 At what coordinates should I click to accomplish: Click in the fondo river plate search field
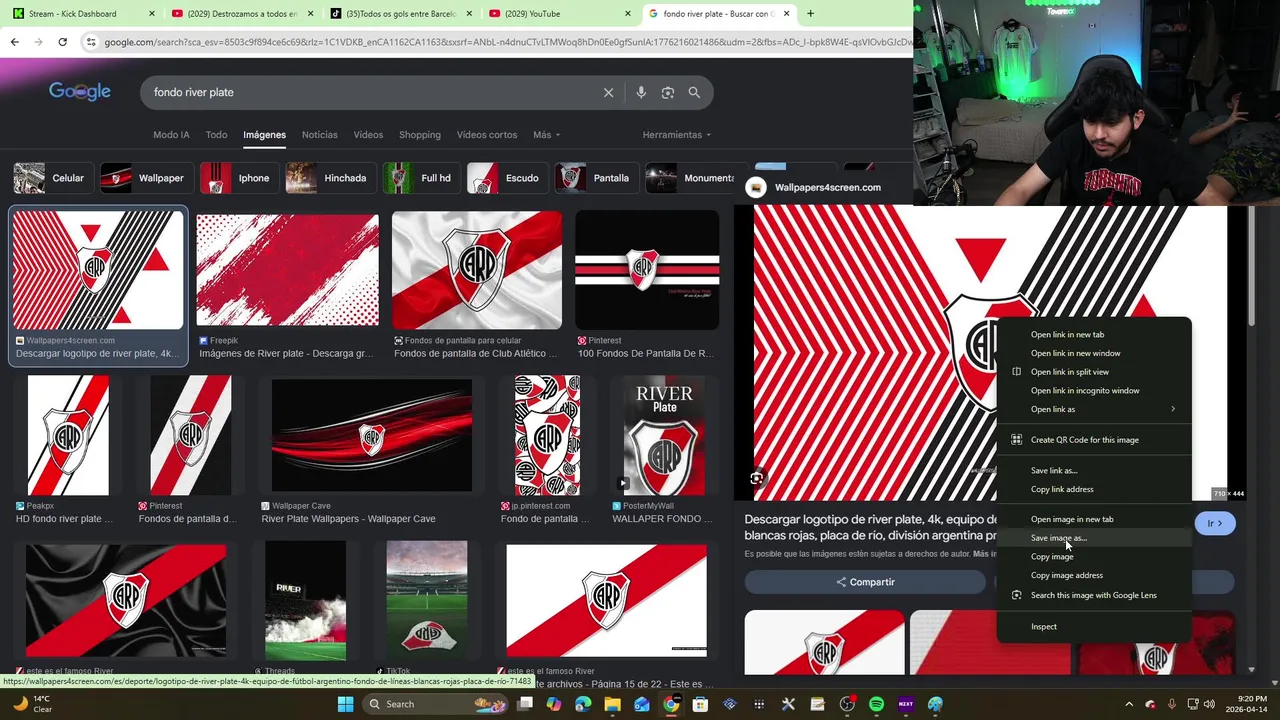(370, 92)
